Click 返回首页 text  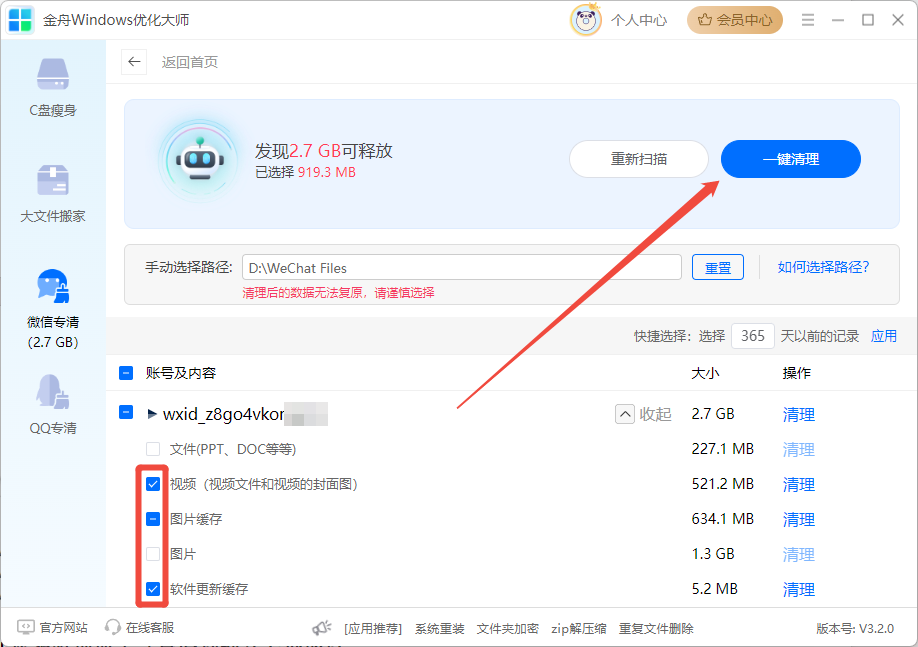click(190, 62)
